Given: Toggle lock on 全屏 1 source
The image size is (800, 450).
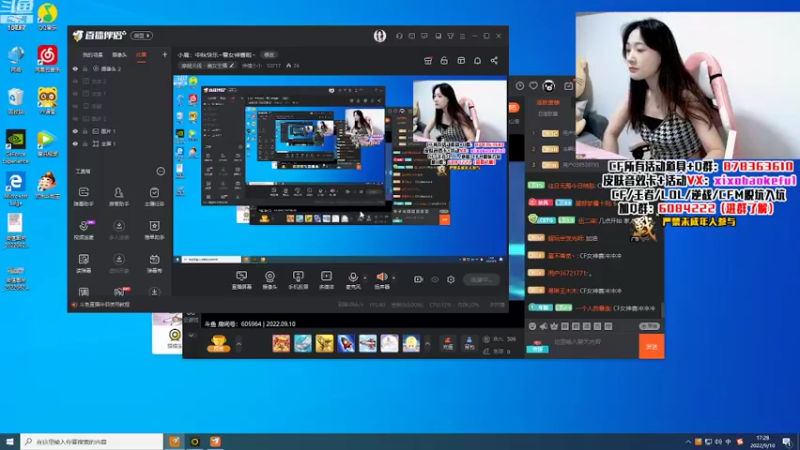Looking at the screenshot, I should [85, 144].
